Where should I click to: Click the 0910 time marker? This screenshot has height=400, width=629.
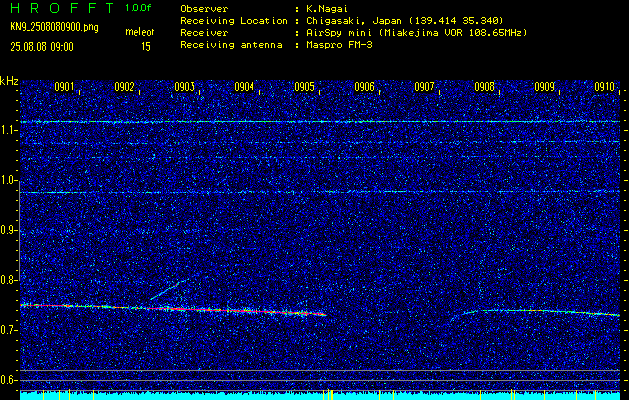(x=604, y=87)
